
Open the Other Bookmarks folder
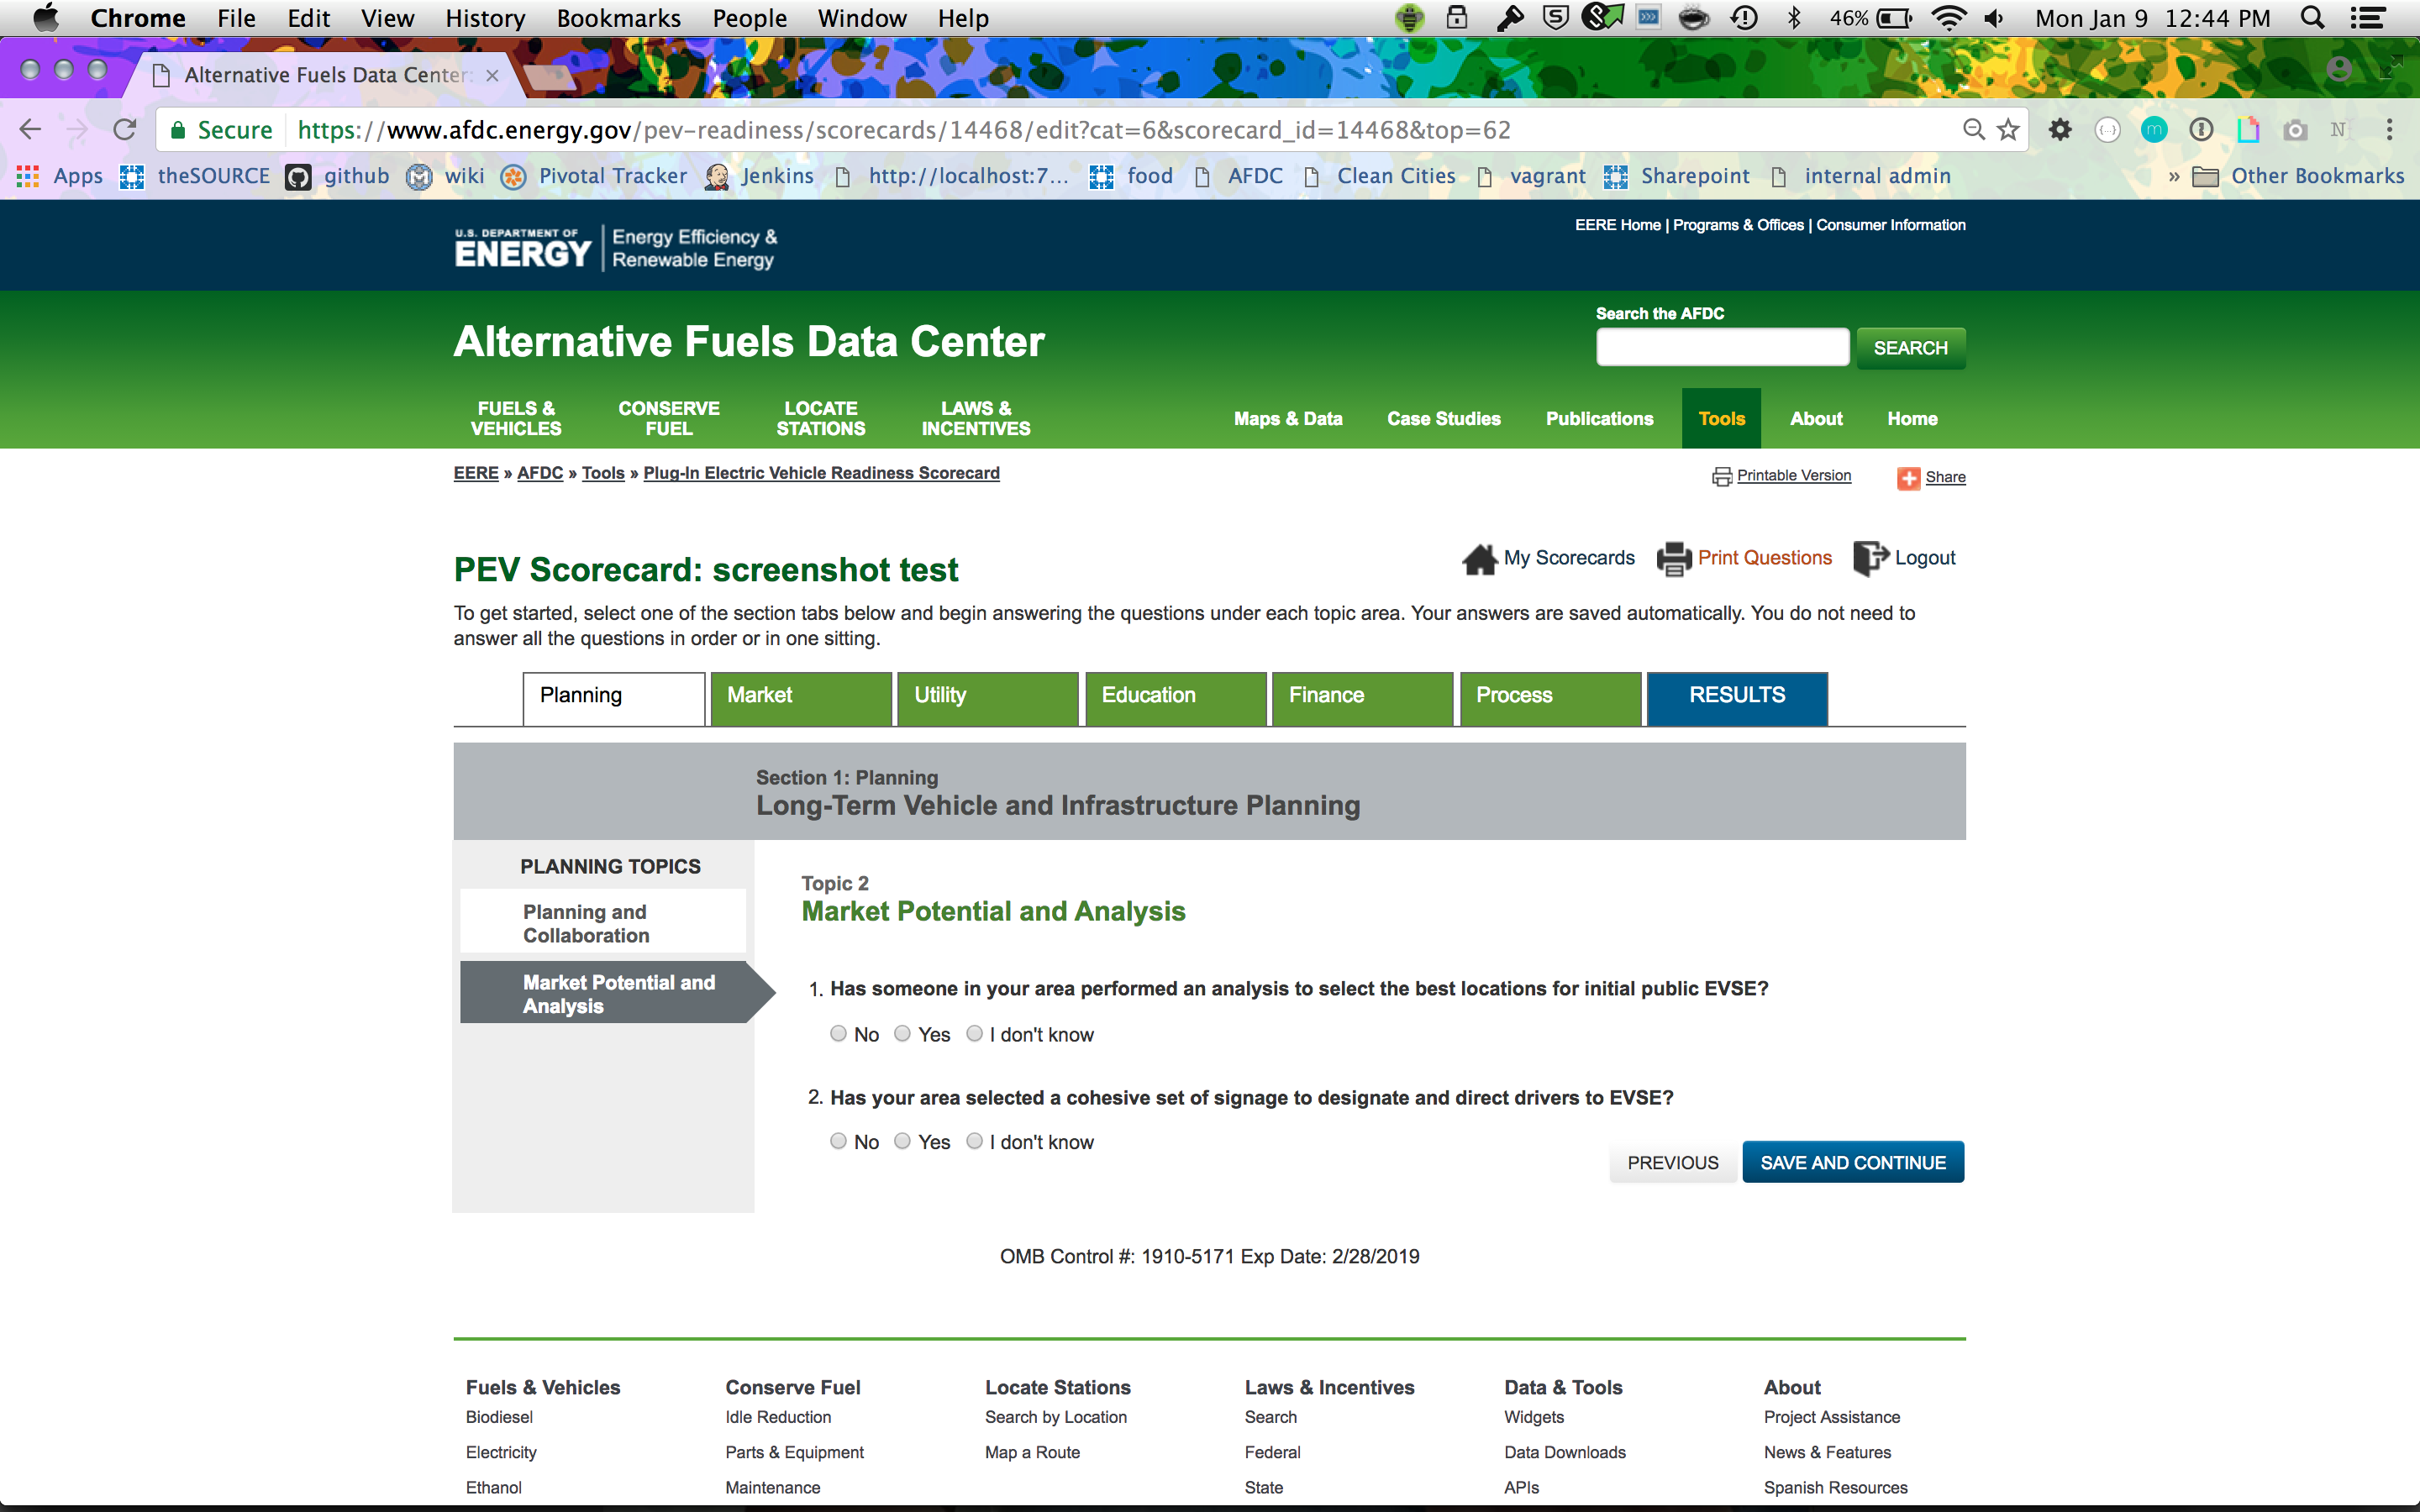coord(2298,177)
